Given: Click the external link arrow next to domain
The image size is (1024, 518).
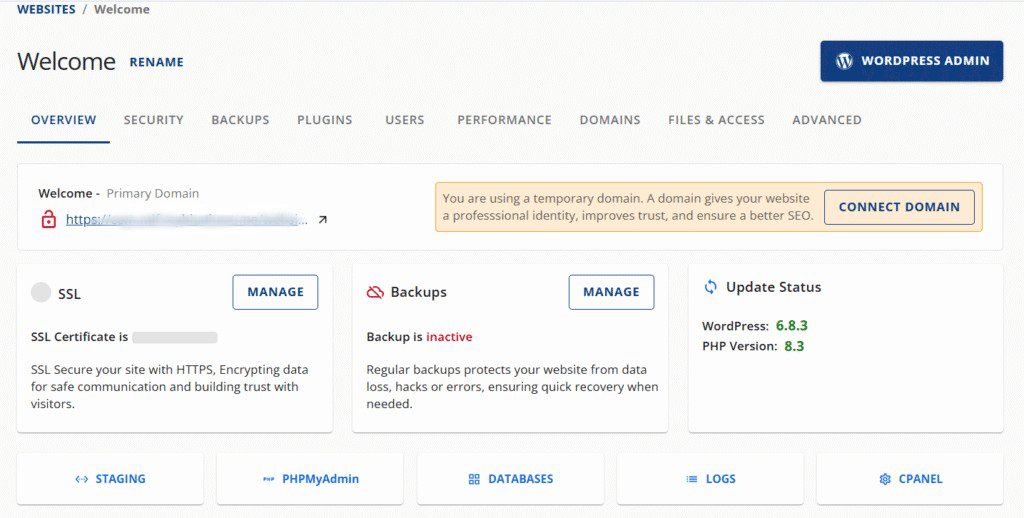Looking at the screenshot, I should click(322, 220).
